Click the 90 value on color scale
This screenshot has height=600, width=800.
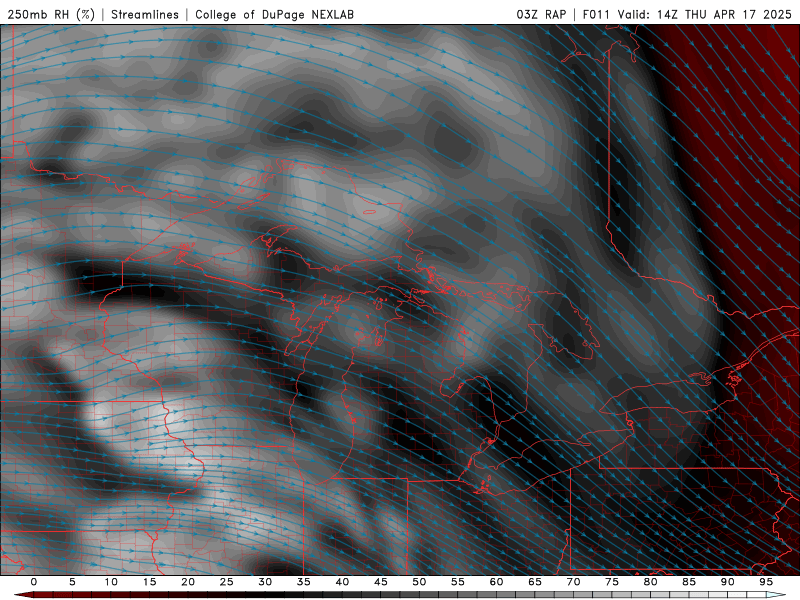[x=728, y=582]
